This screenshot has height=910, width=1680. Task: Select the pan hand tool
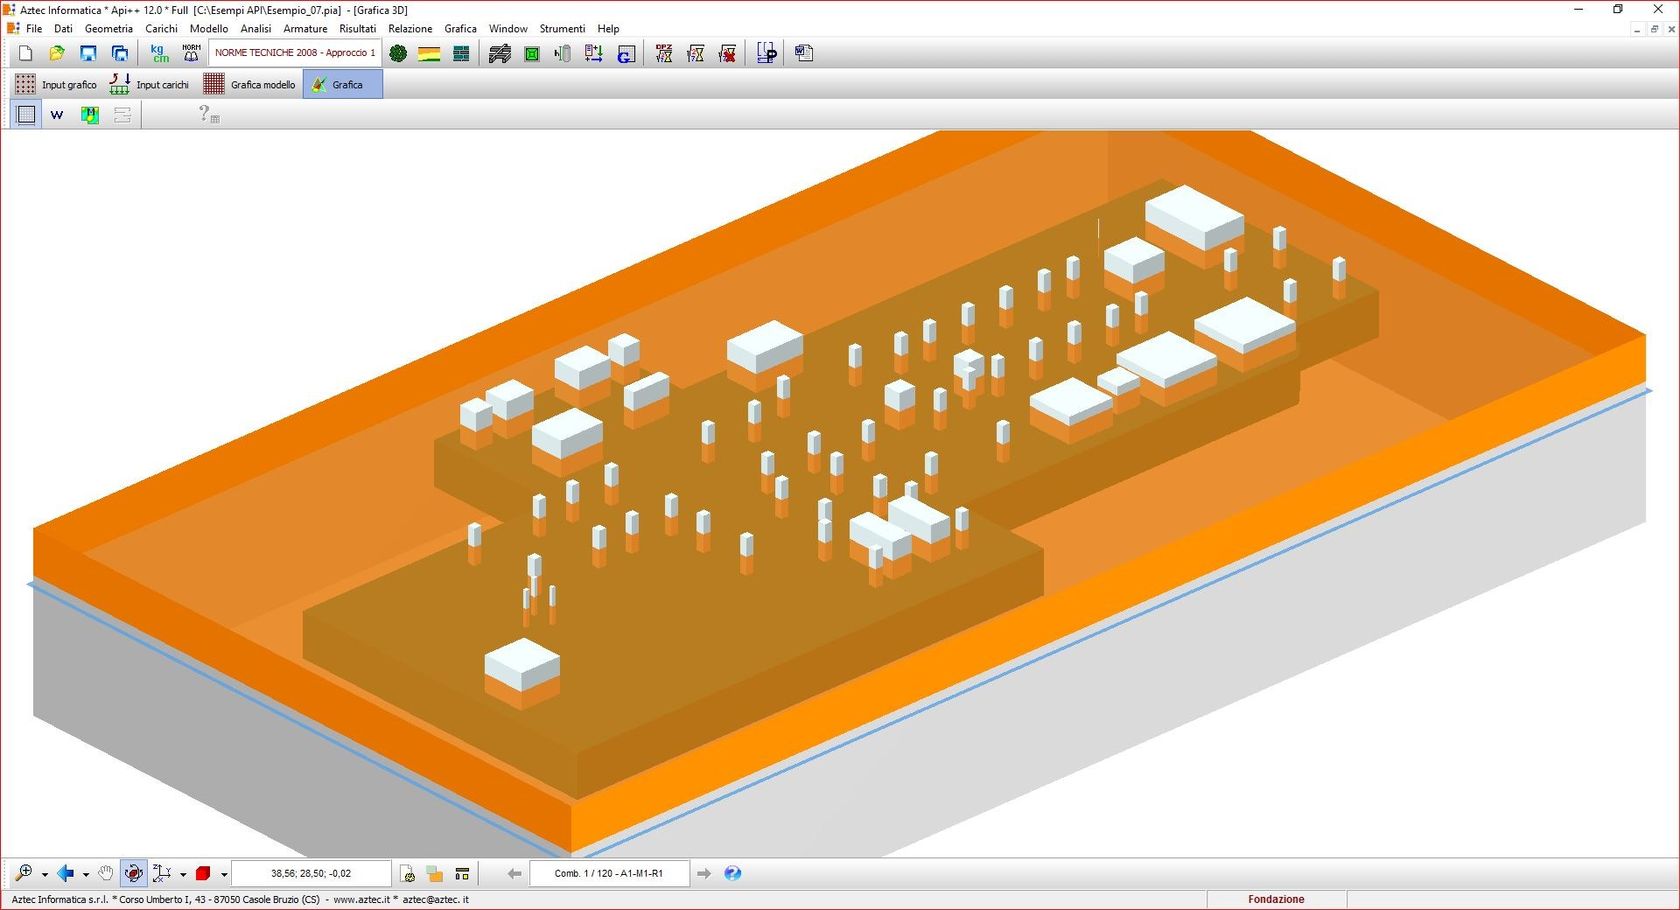pyautogui.click(x=105, y=873)
